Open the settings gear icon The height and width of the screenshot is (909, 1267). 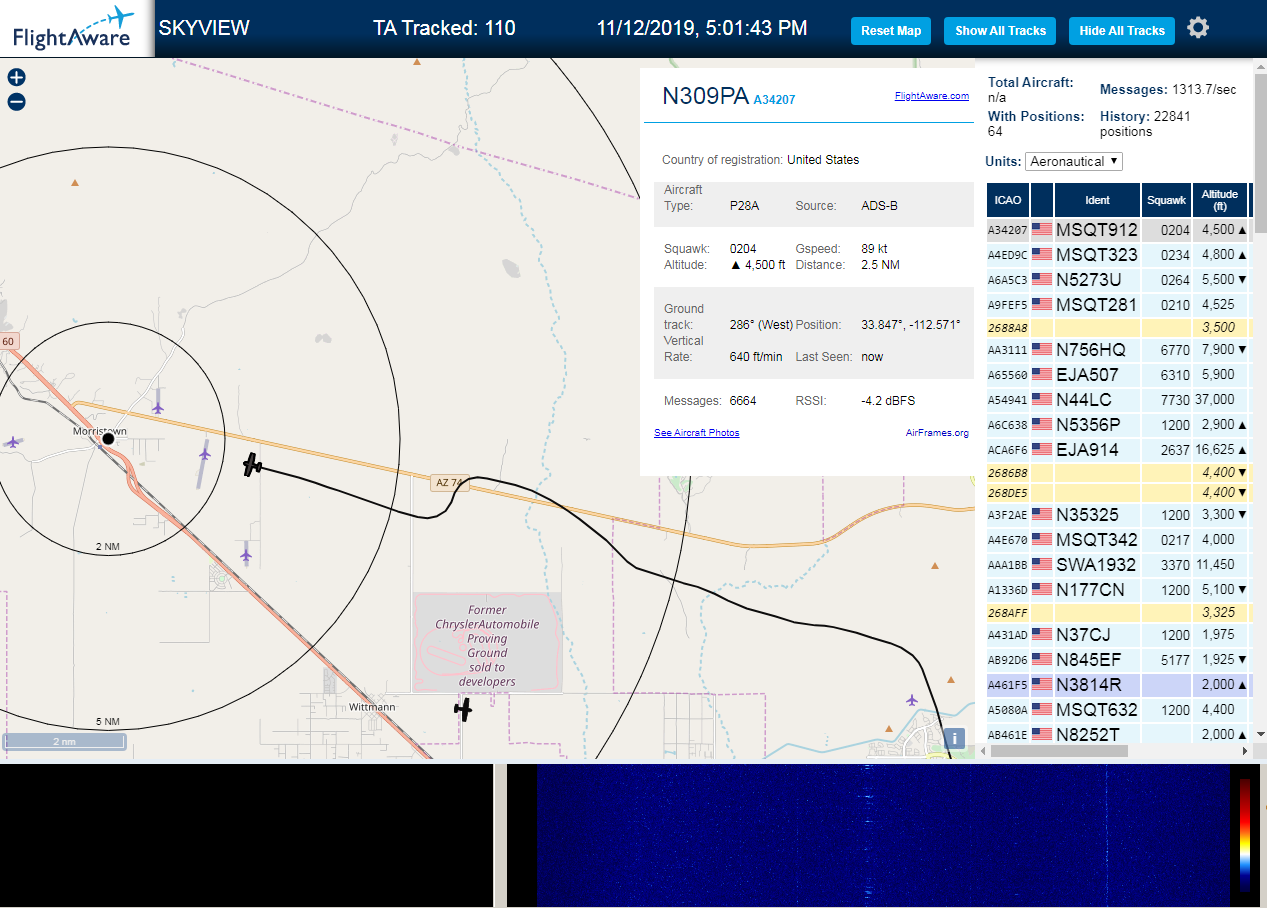pyautogui.click(x=1198, y=28)
